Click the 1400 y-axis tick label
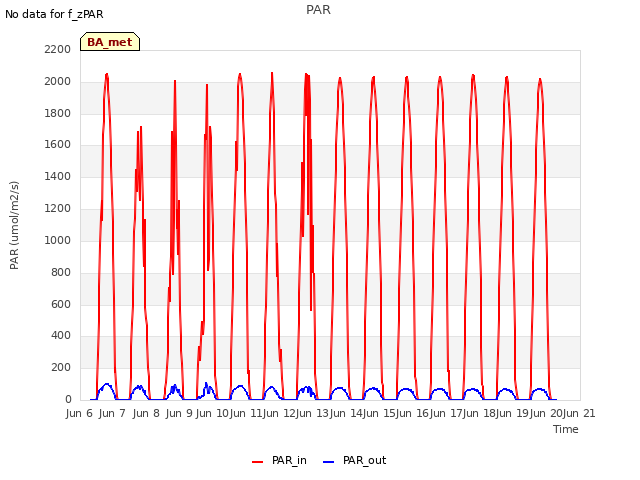This screenshot has width=640, height=480. (x=58, y=176)
